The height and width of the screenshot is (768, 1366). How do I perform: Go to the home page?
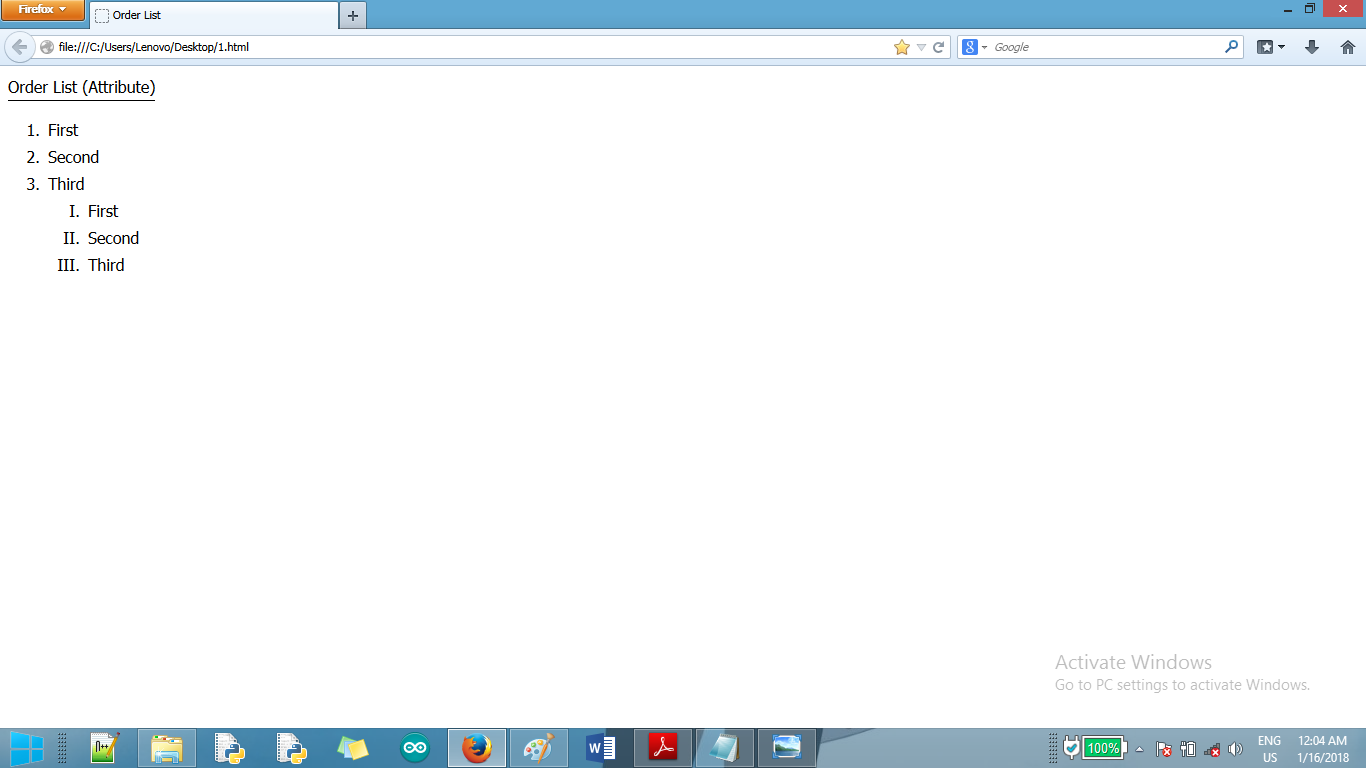point(1347,47)
